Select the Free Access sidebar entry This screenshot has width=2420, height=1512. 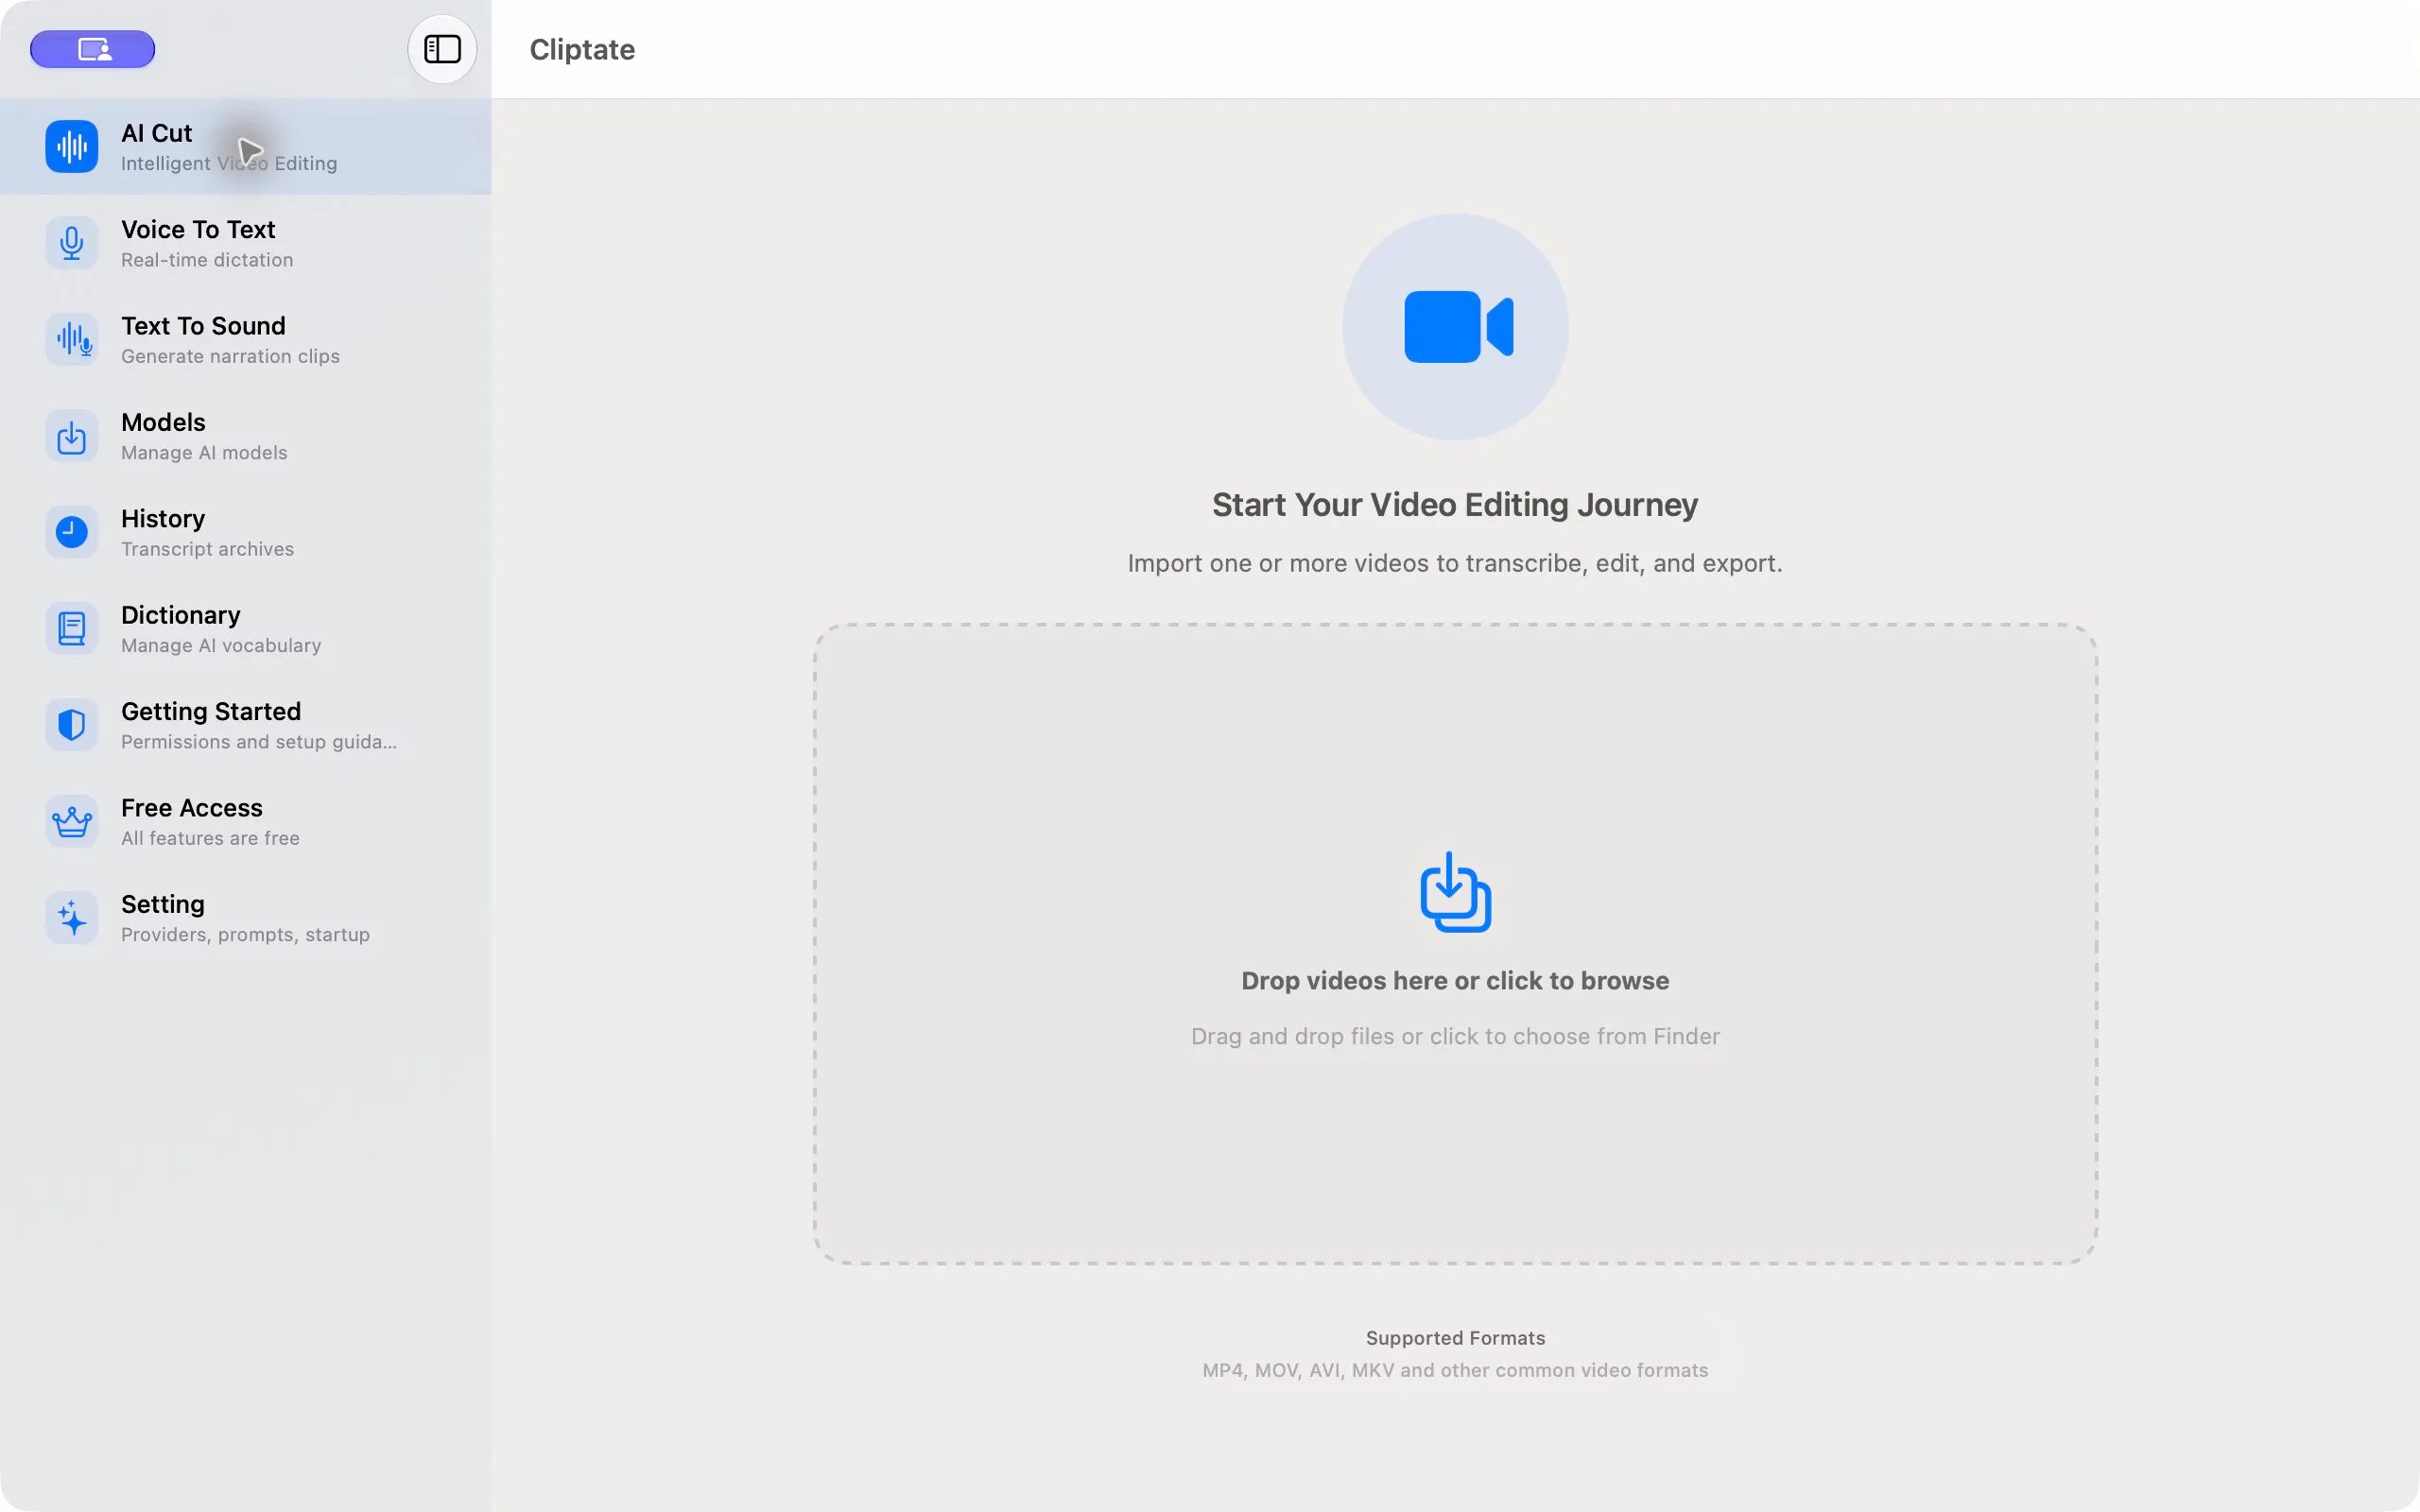[x=246, y=822]
